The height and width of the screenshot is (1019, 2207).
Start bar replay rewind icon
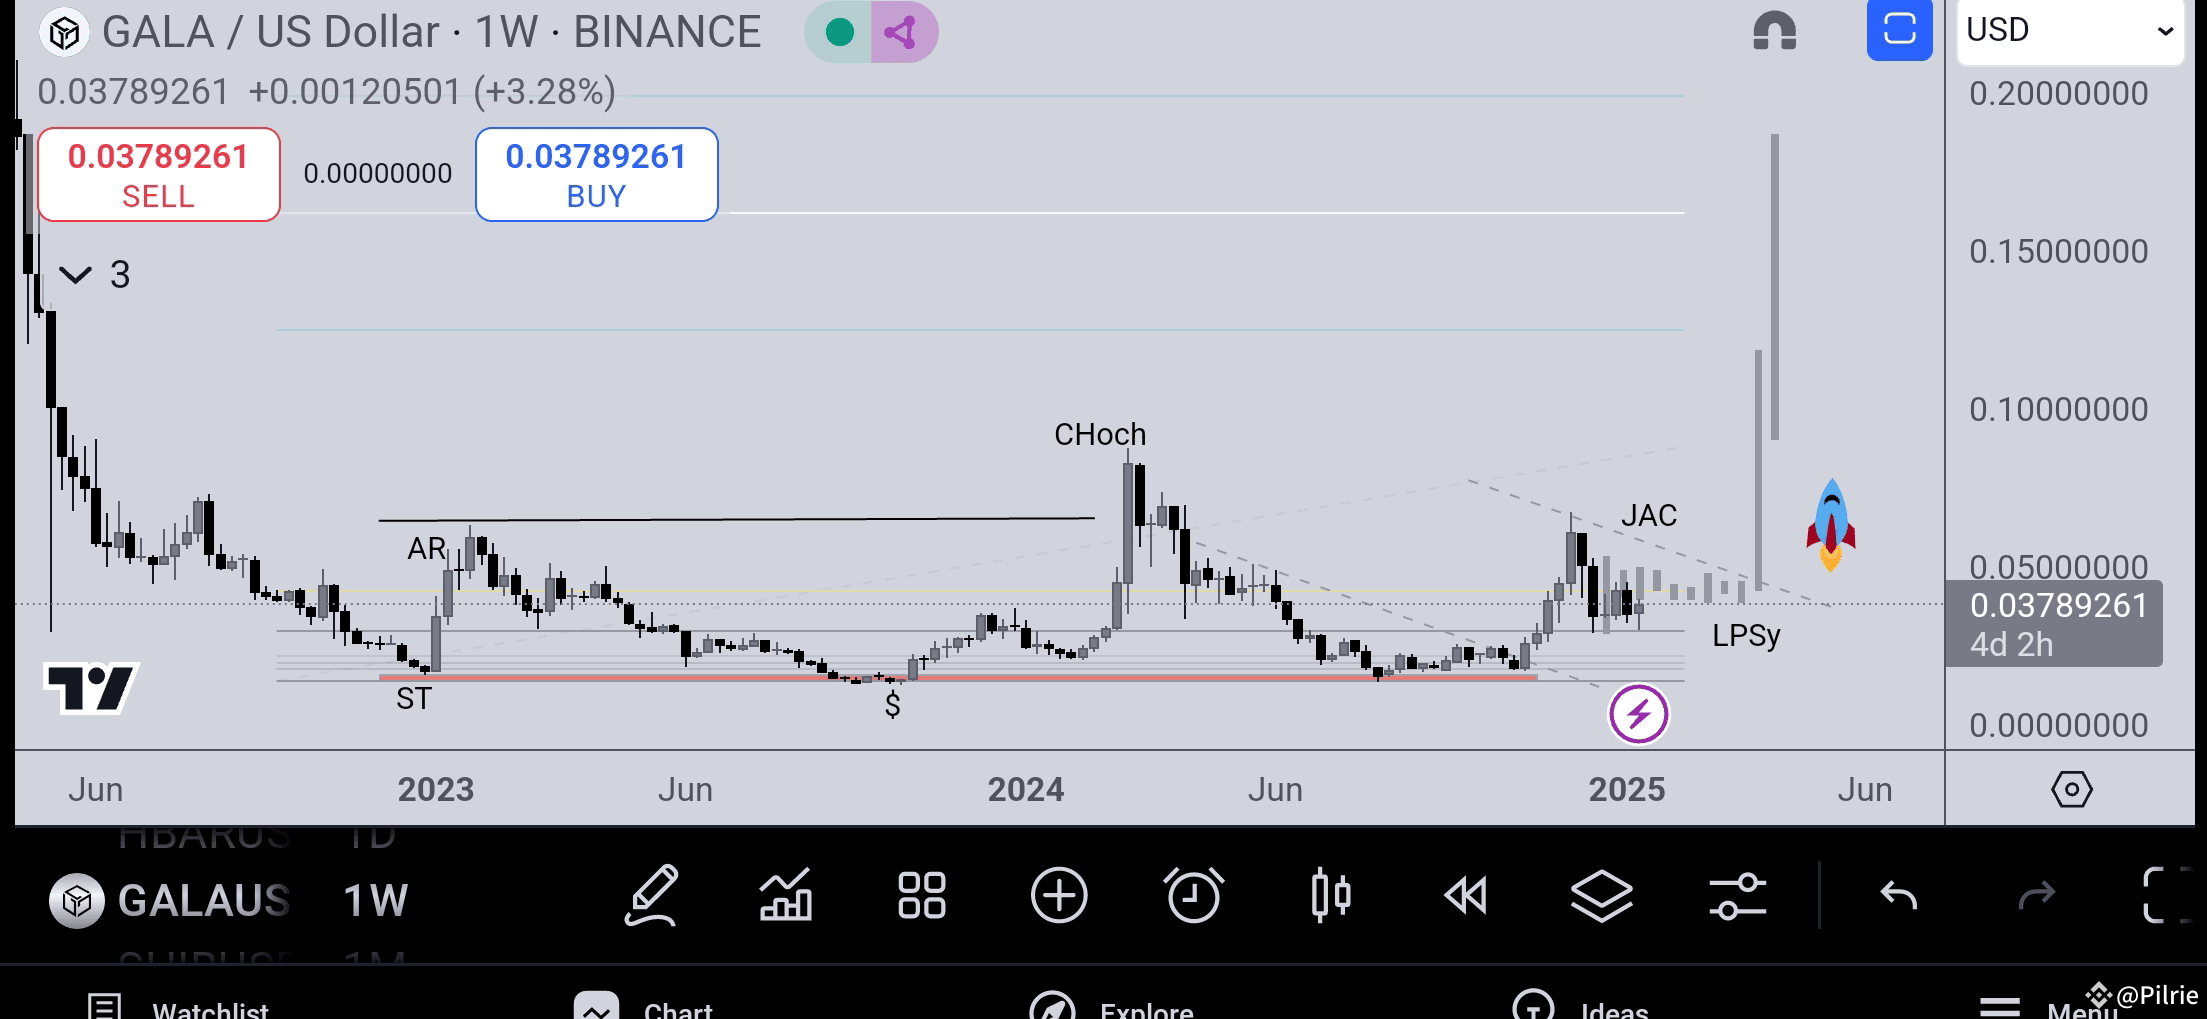coord(1466,895)
